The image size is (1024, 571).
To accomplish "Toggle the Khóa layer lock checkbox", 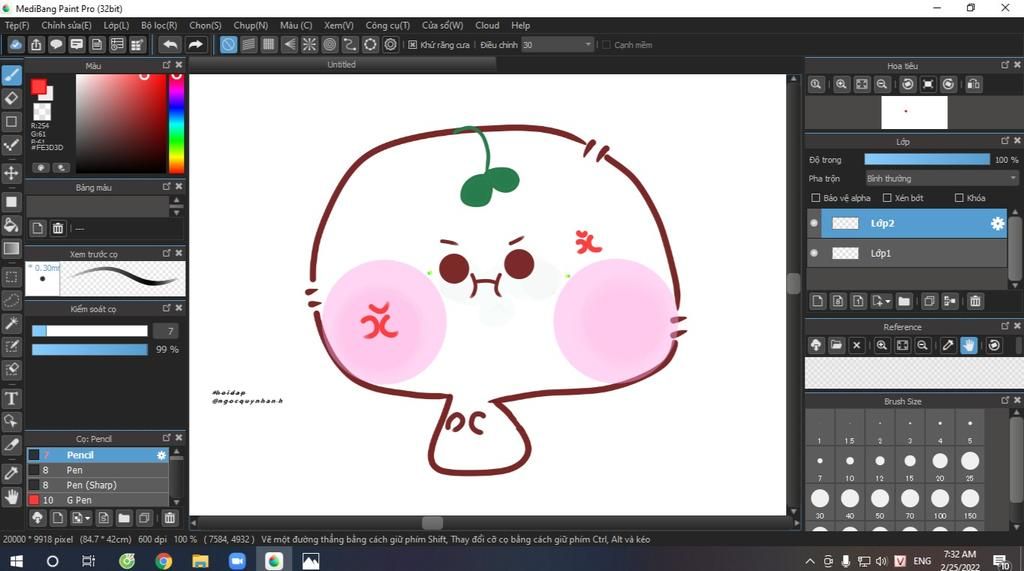I will pyautogui.click(x=959, y=198).
